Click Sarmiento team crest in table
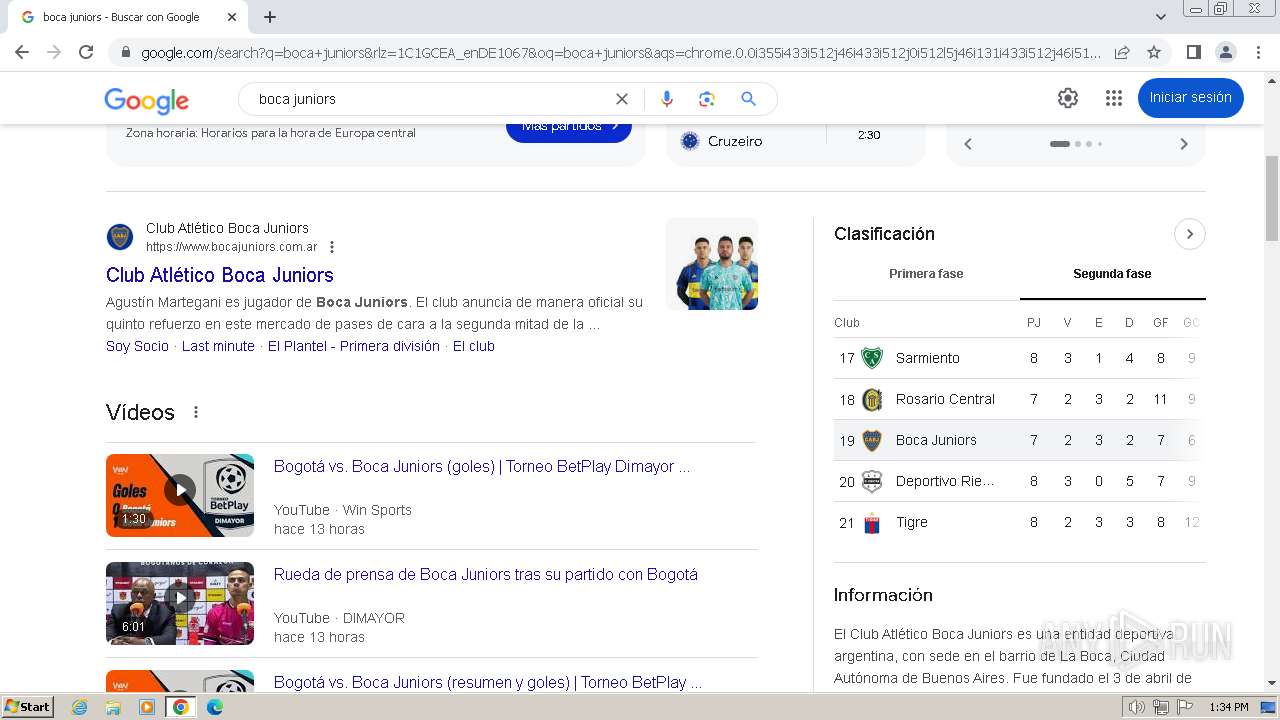This screenshot has height=720, width=1280. pyautogui.click(x=872, y=358)
